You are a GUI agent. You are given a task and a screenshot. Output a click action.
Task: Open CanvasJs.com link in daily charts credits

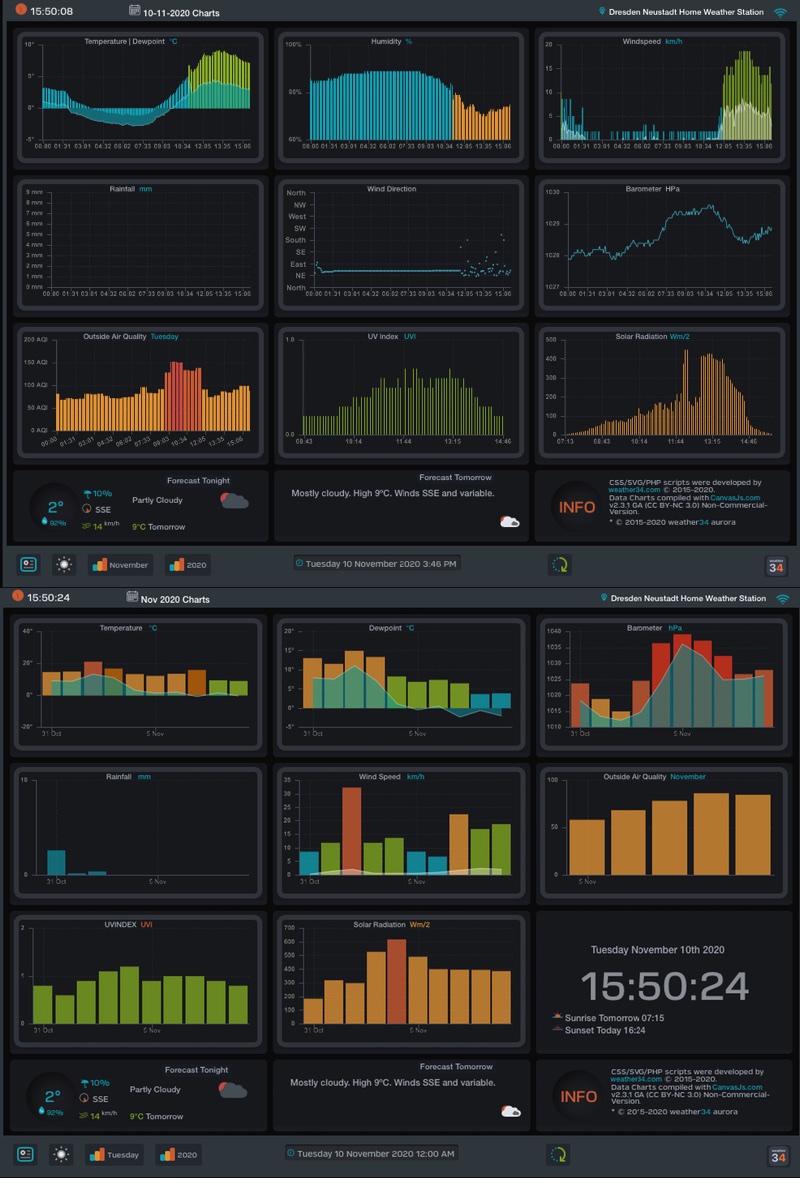[x=736, y=497]
